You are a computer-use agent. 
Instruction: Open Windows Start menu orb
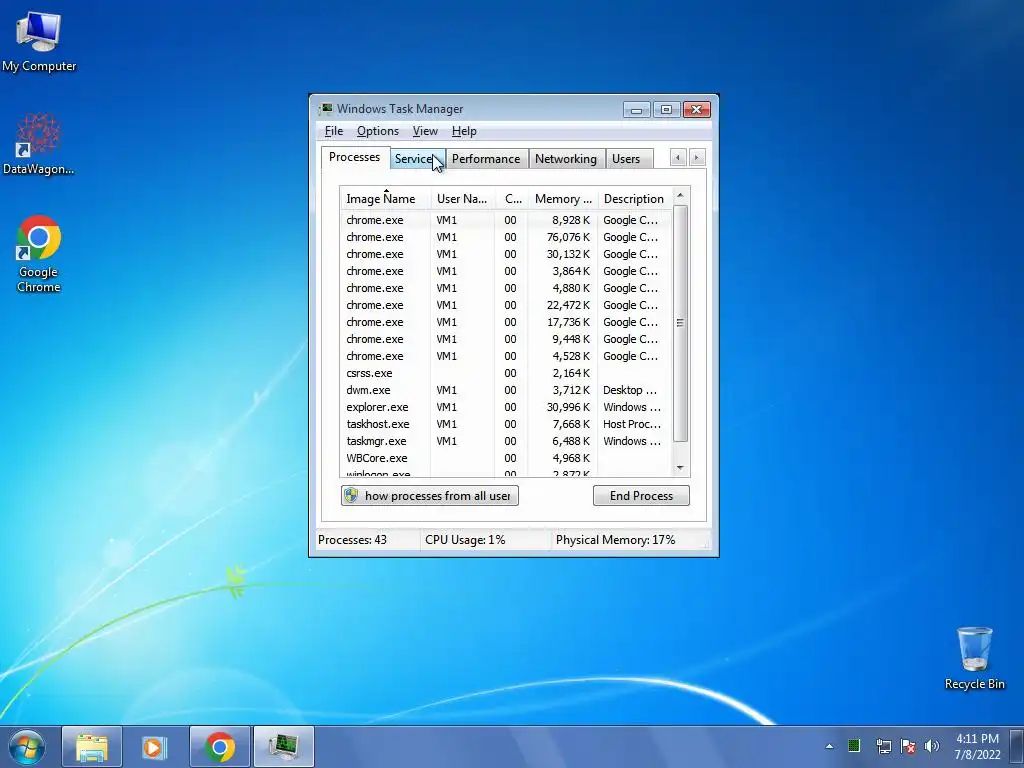tap(27, 747)
